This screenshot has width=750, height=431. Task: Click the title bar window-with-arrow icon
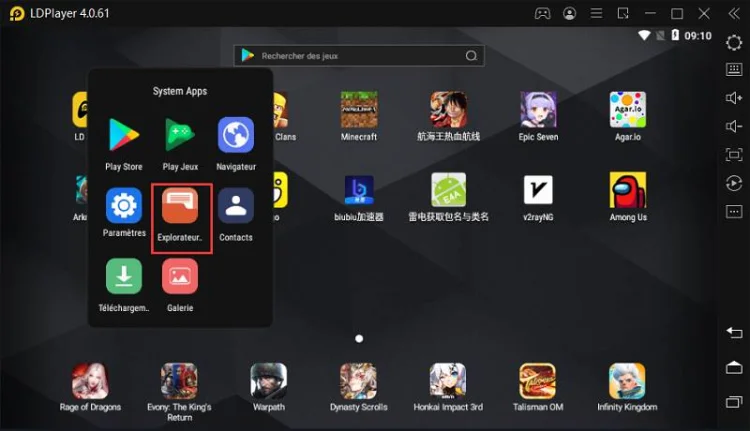pyautogui.click(x=623, y=13)
